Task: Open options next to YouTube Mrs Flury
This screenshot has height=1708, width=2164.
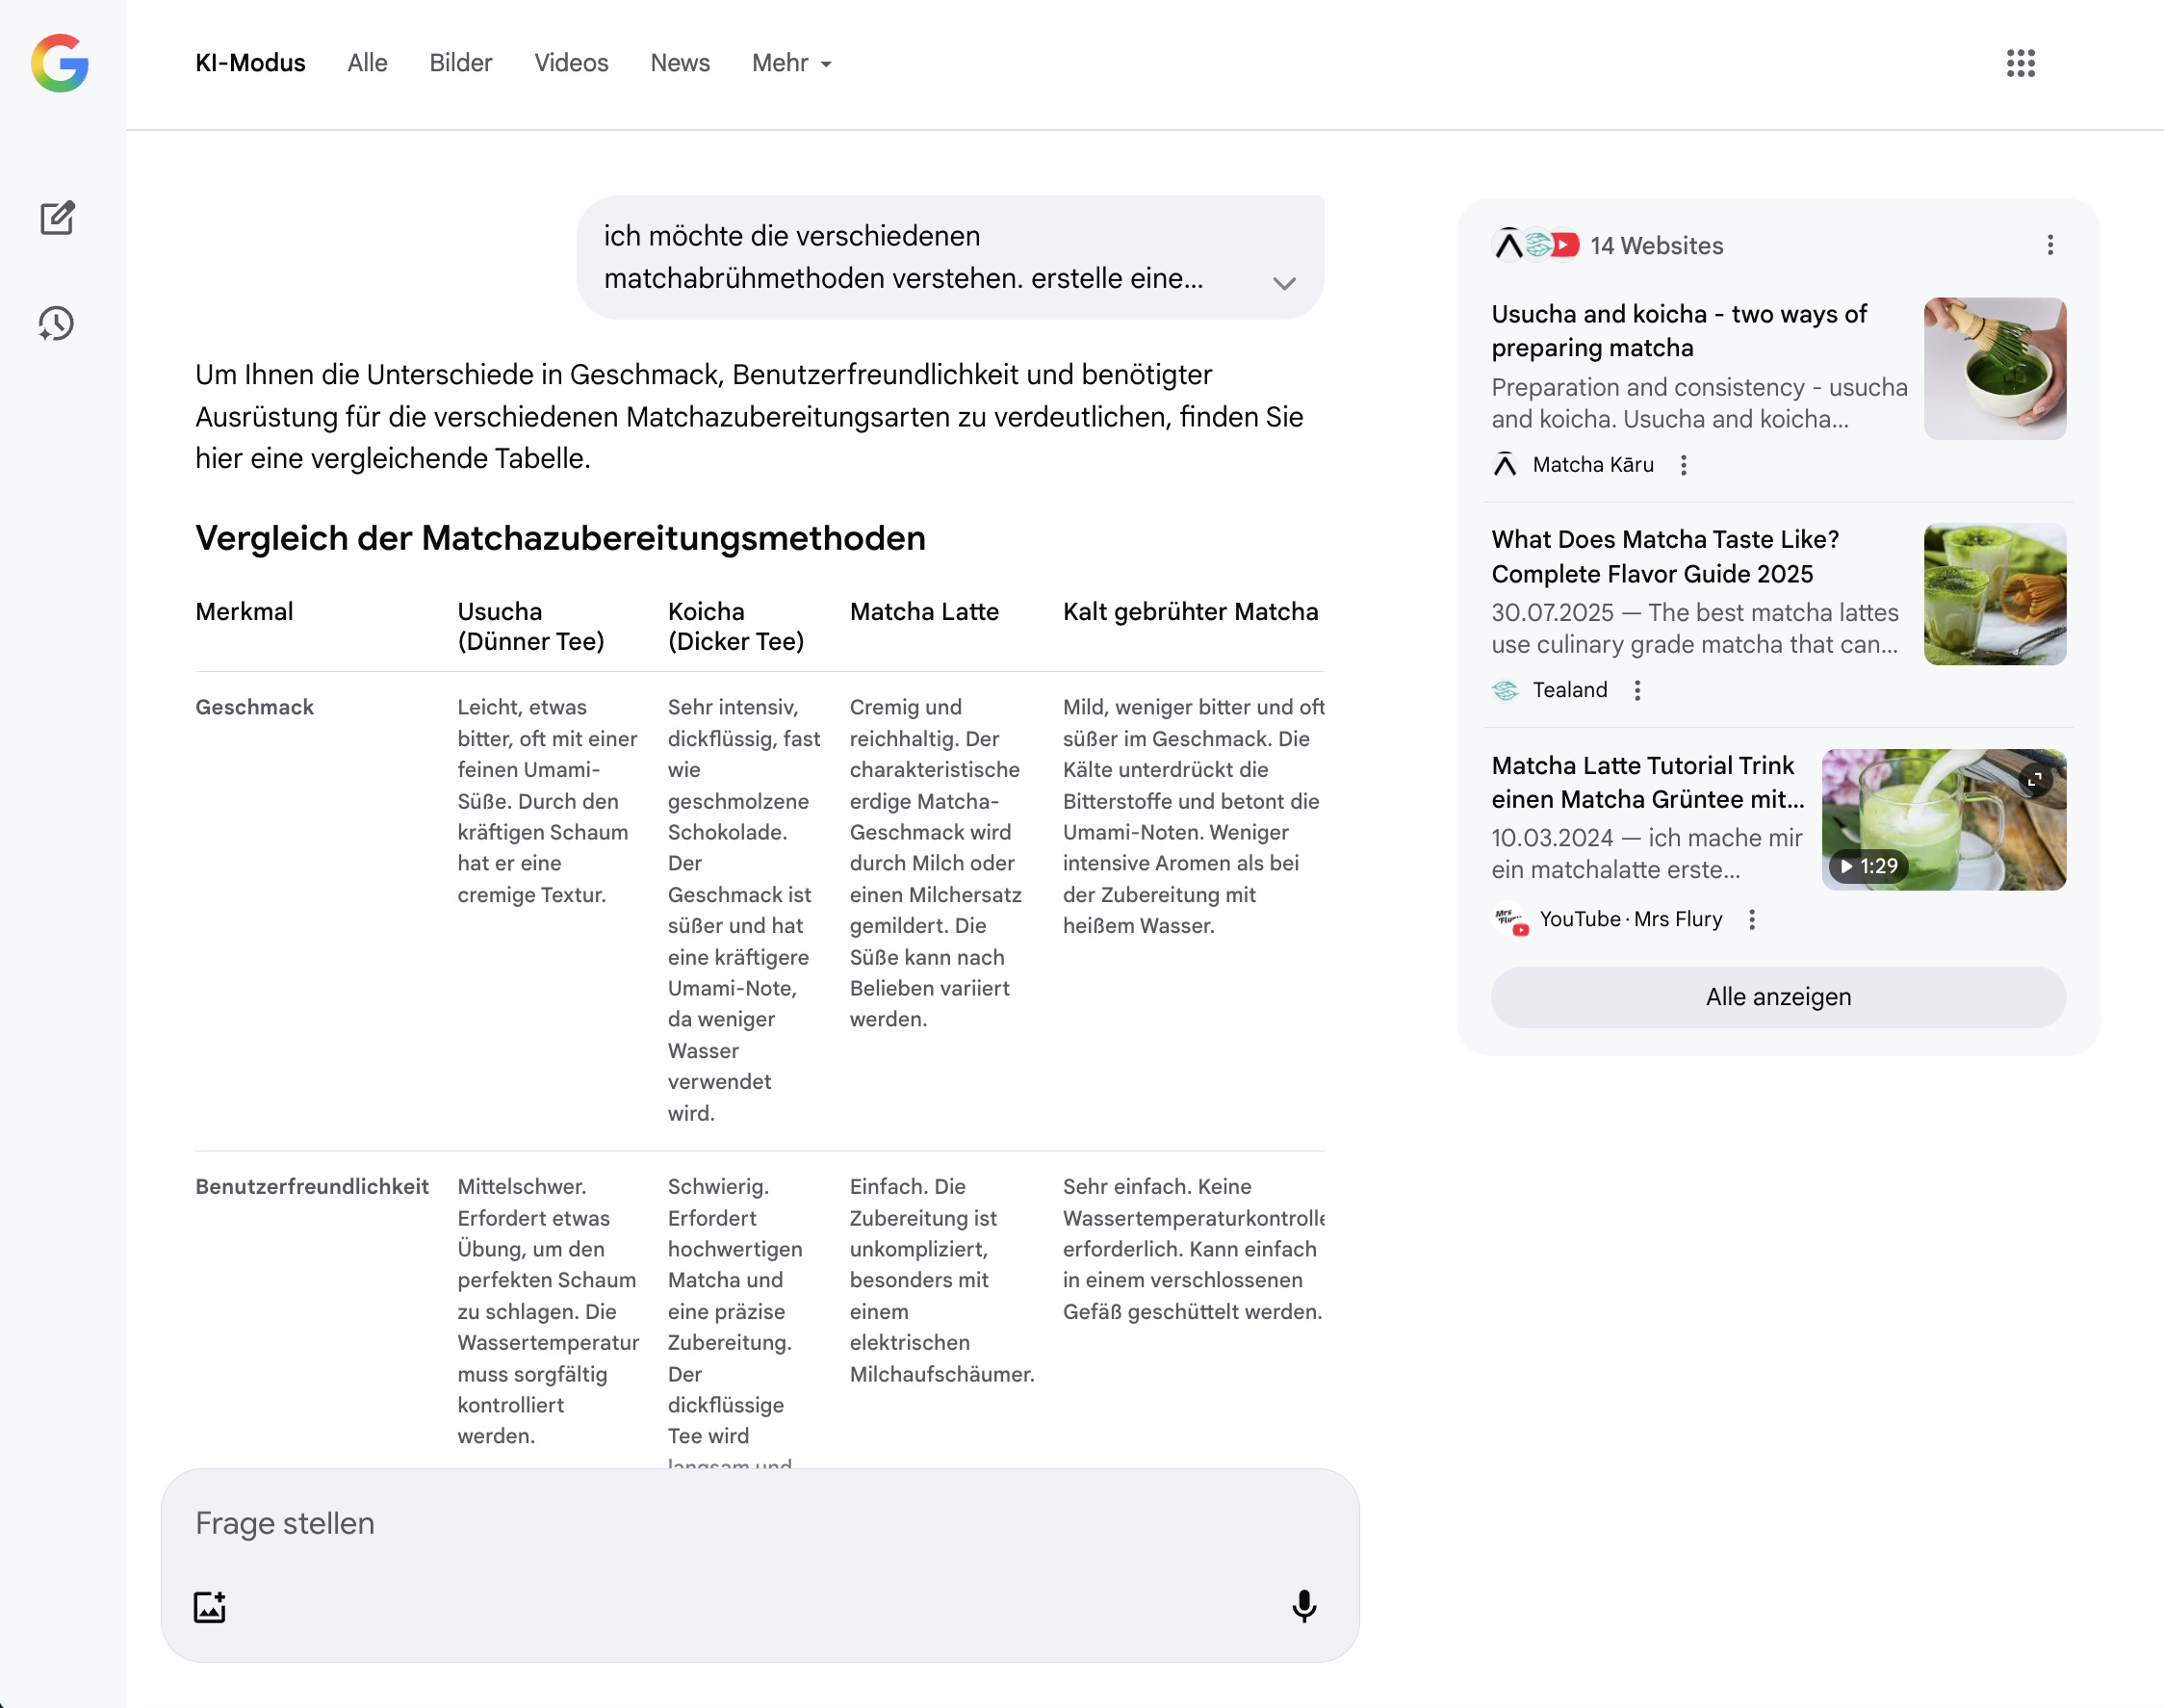Action: coord(1752,919)
